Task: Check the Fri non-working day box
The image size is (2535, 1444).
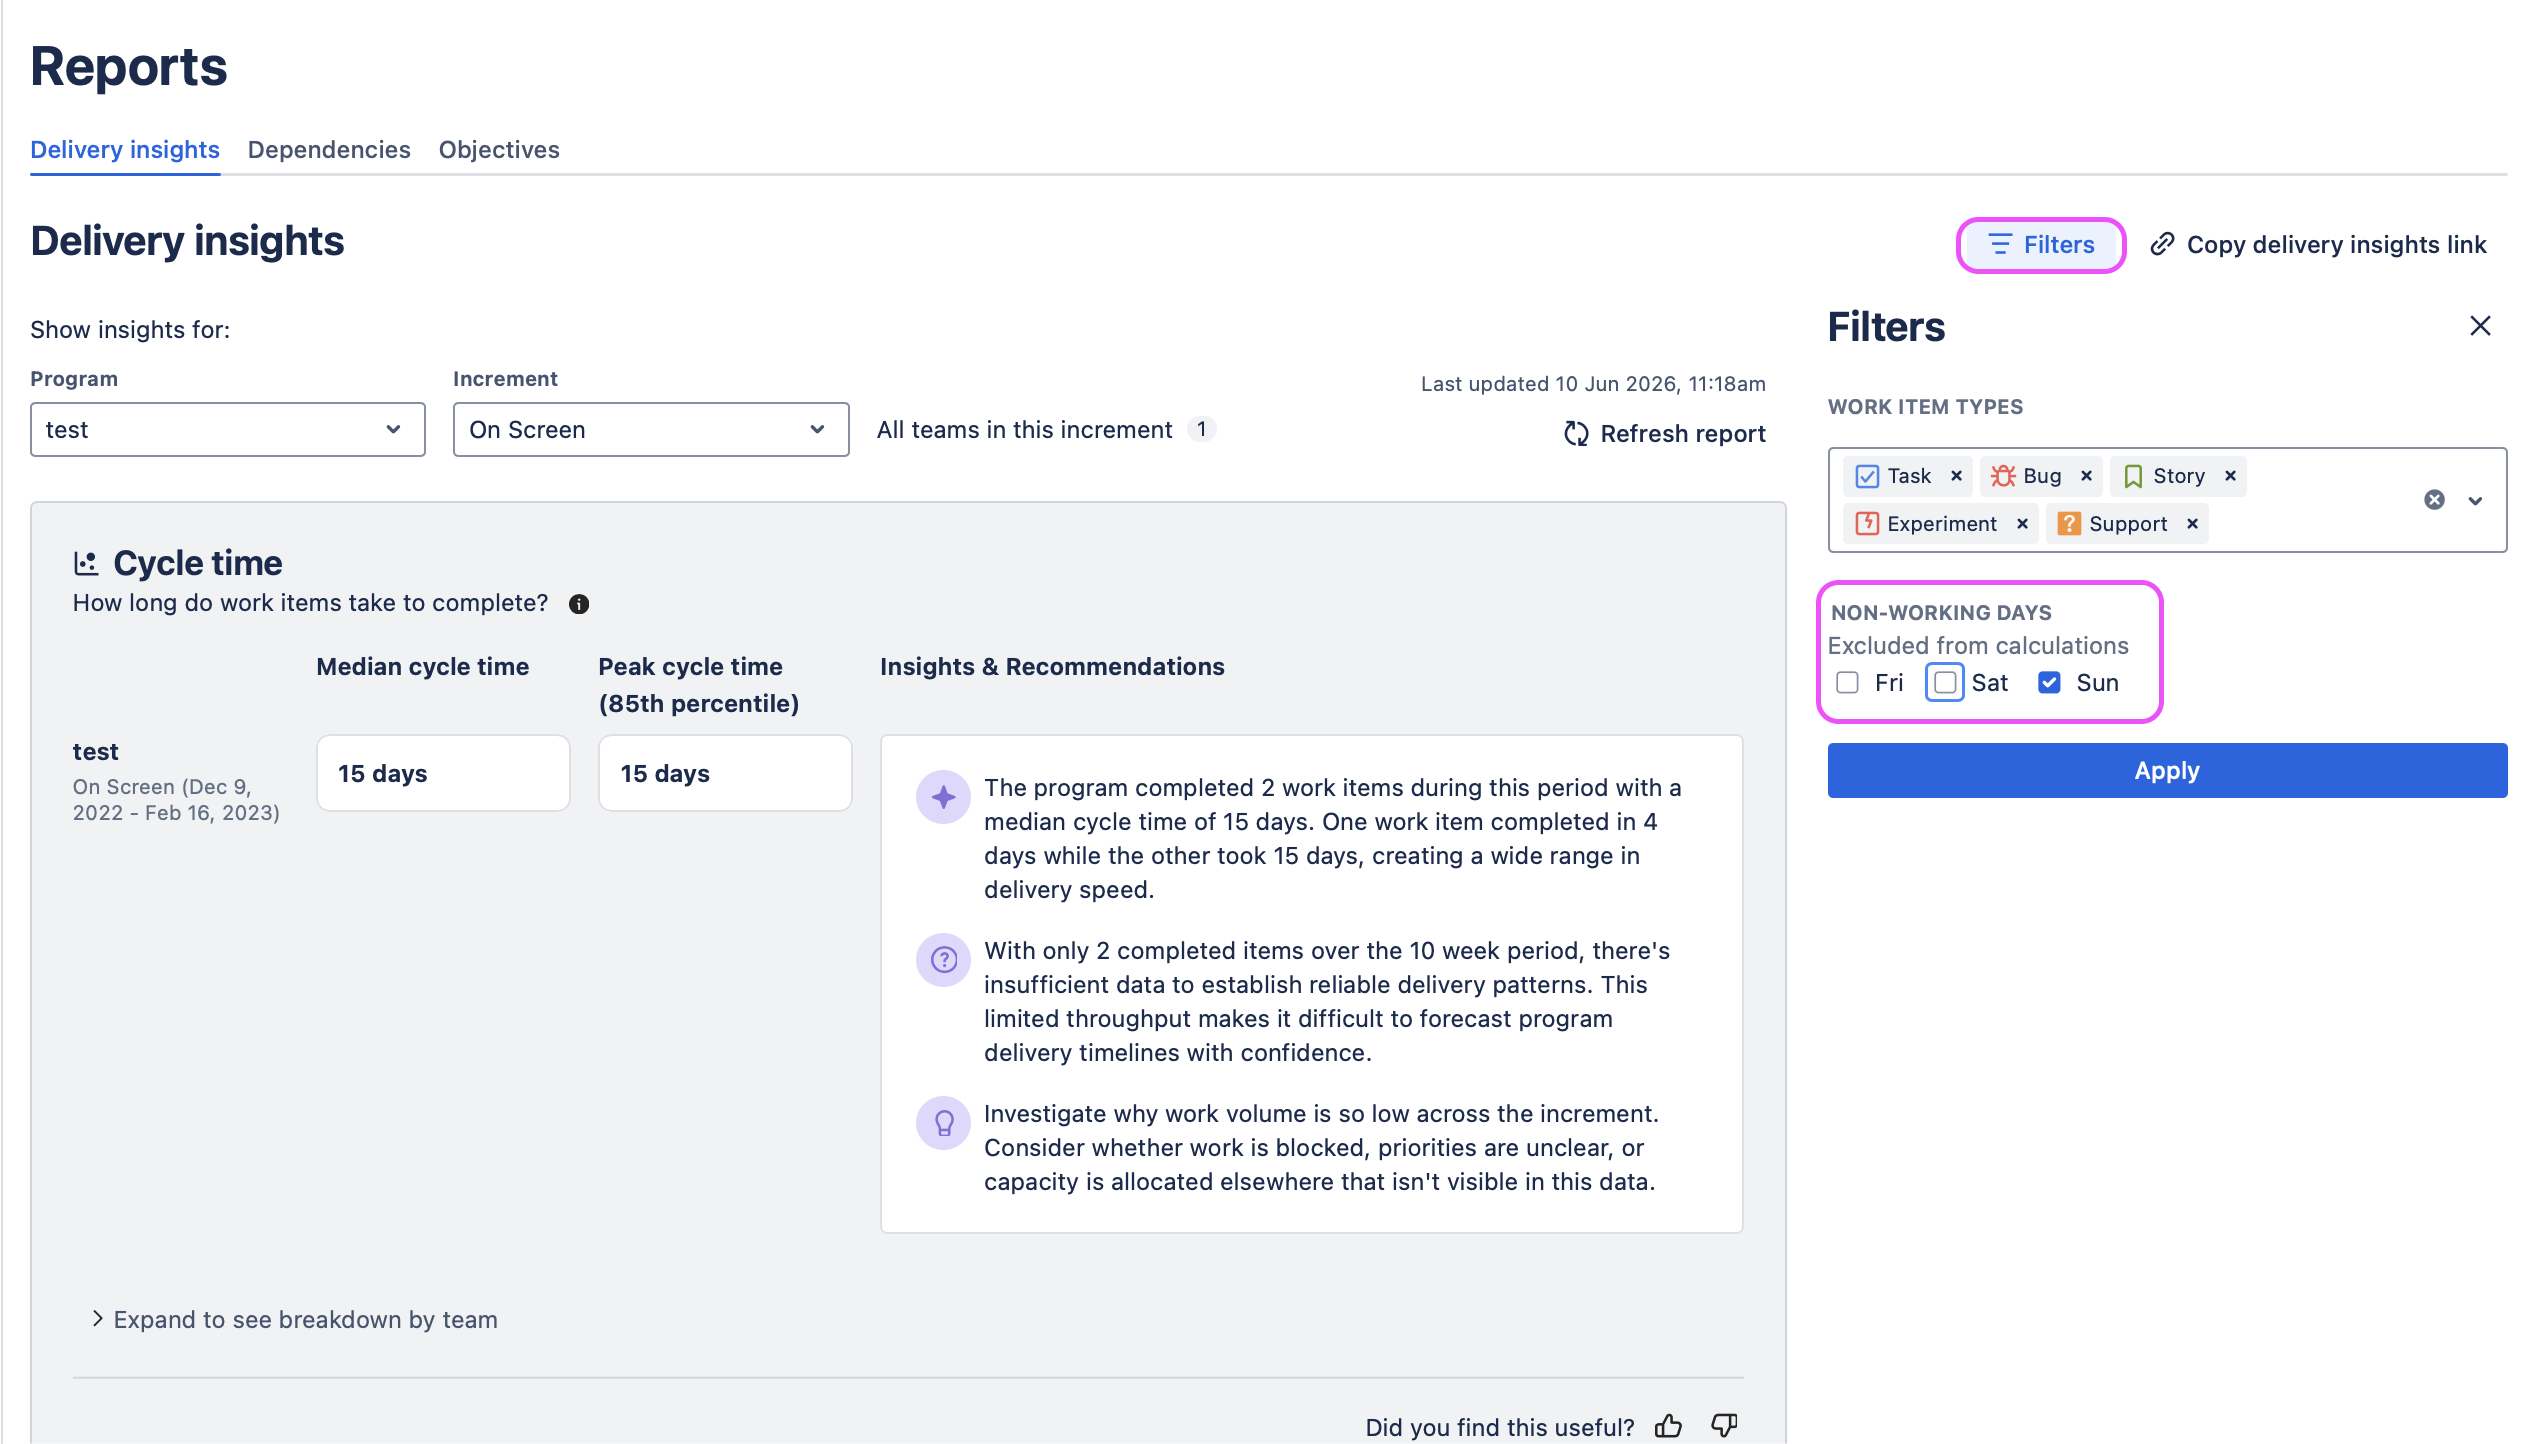Action: click(1848, 683)
